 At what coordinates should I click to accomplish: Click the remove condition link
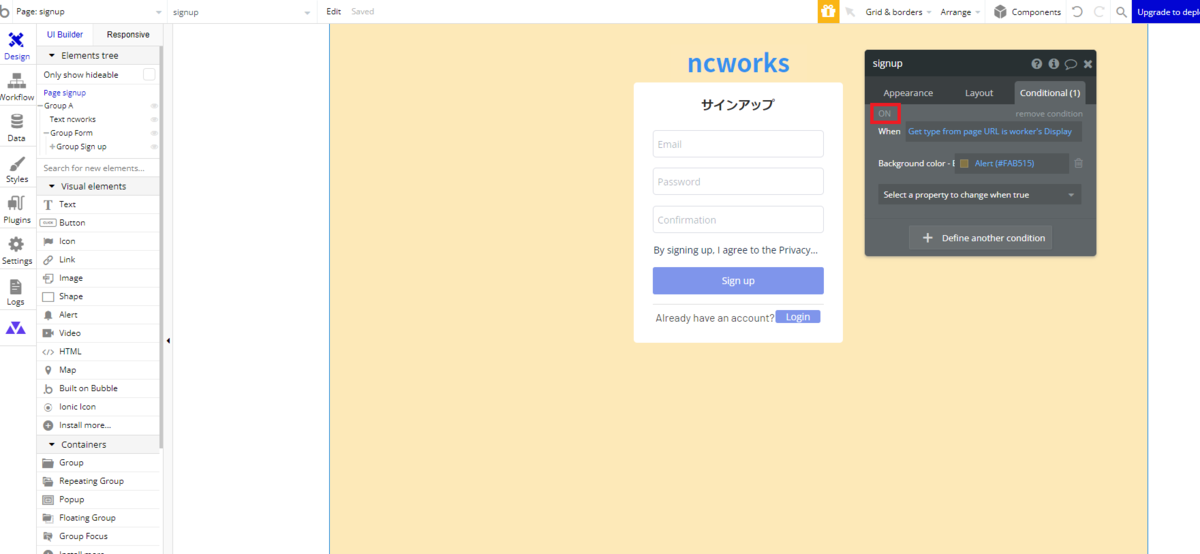point(1049,114)
